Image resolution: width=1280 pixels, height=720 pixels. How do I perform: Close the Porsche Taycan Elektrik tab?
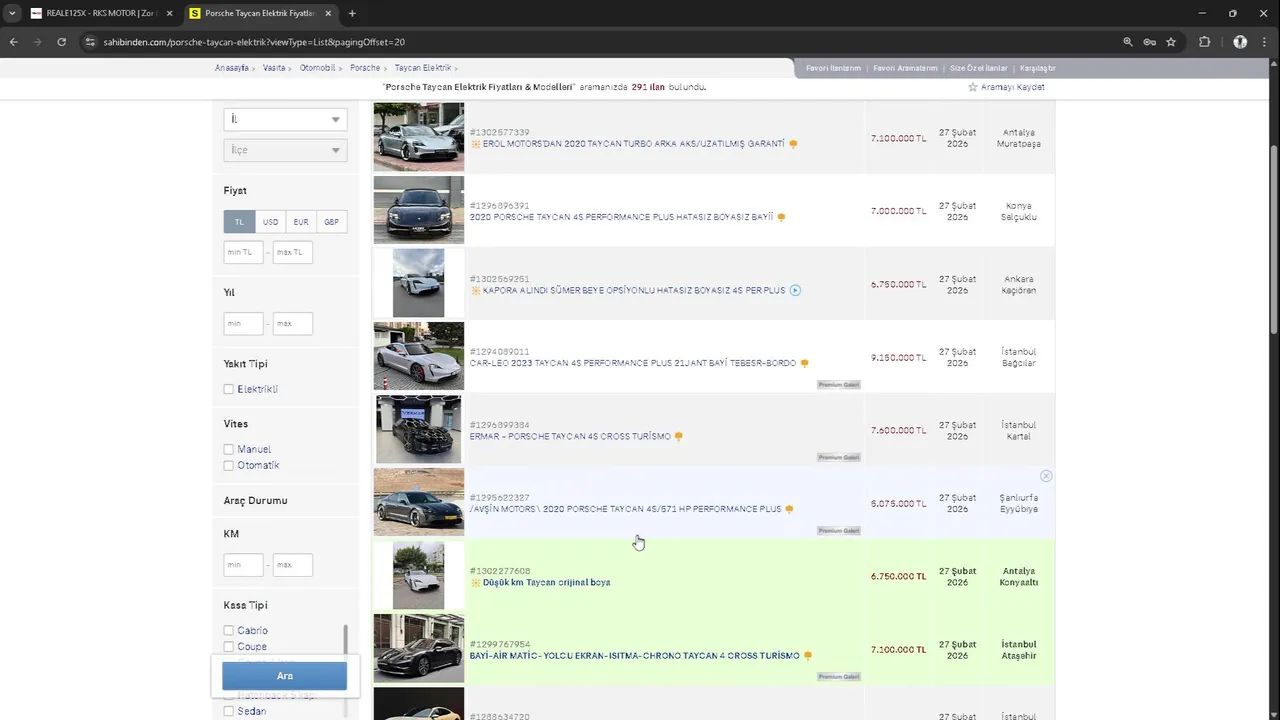tap(328, 13)
